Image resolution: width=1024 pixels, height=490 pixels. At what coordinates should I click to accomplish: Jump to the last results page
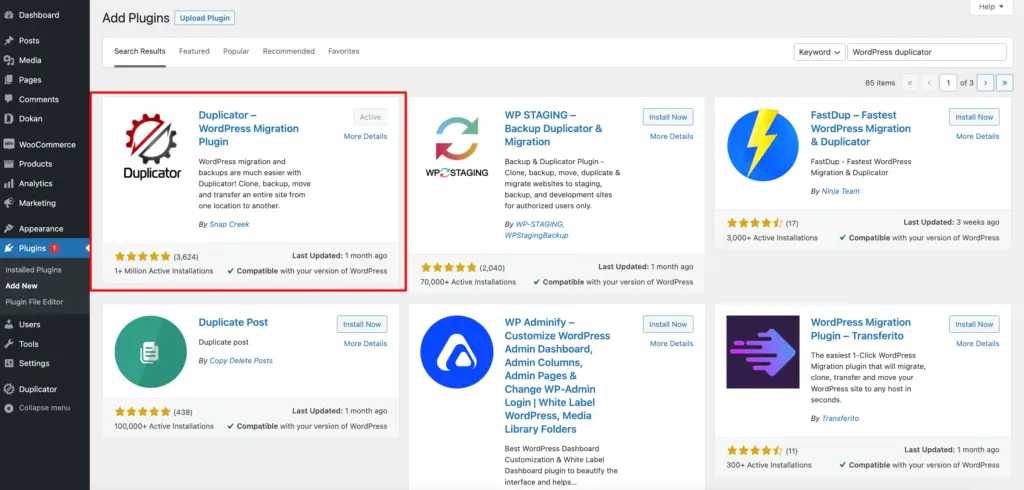point(1005,83)
